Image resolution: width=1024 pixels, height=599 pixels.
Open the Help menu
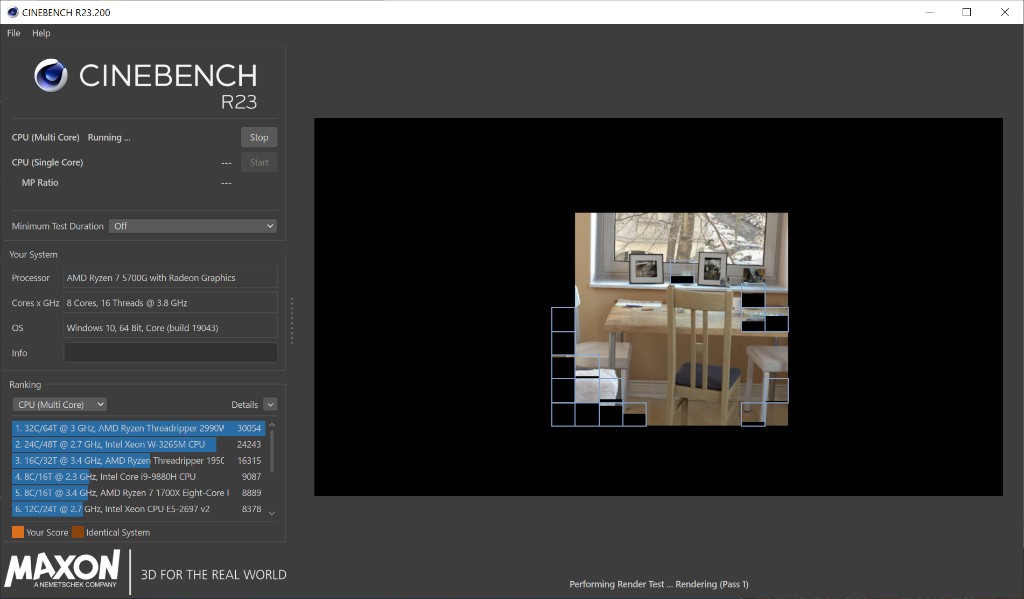pyautogui.click(x=41, y=33)
